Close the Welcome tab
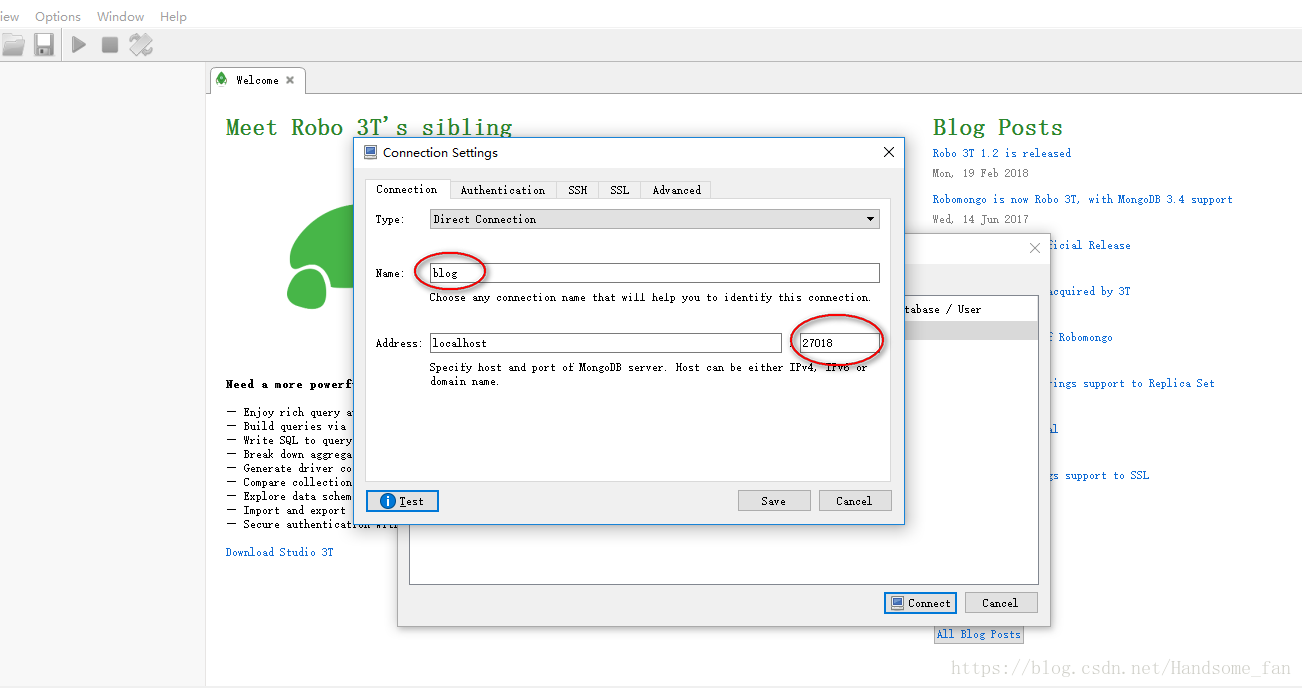The width and height of the screenshot is (1302, 688). pyautogui.click(x=290, y=80)
